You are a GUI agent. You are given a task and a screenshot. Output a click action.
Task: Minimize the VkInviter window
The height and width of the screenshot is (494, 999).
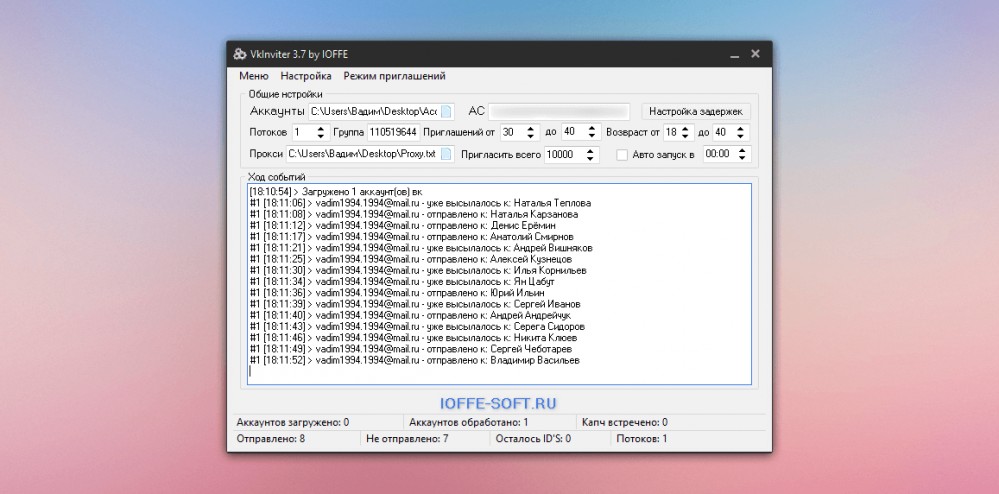pyautogui.click(x=735, y=55)
